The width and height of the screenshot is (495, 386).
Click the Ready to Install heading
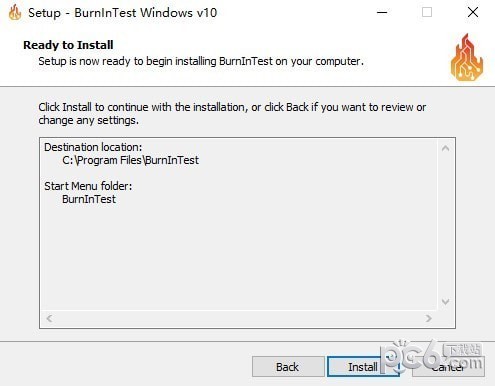[x=68, y=45]
